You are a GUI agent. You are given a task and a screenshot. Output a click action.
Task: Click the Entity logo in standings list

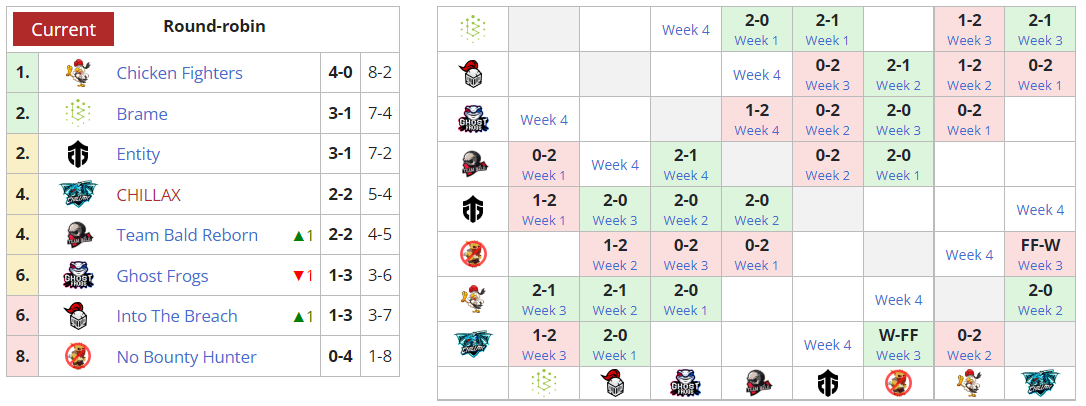click(x=79, y=154)
